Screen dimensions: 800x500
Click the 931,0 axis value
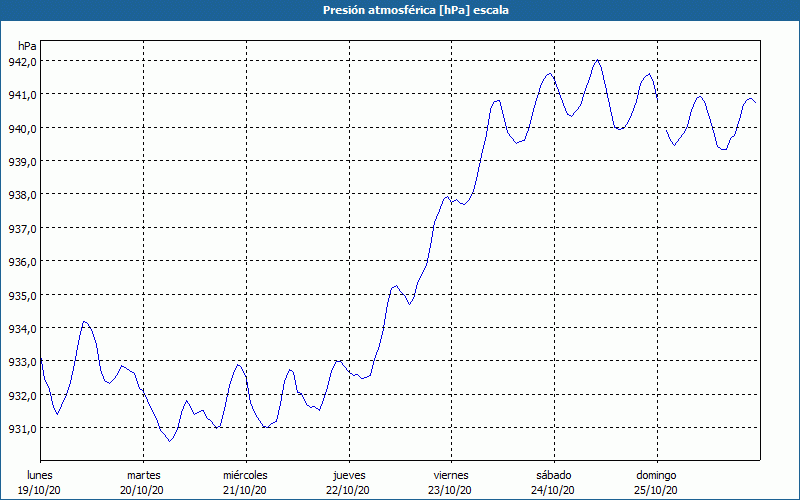(x=22, y=429)
